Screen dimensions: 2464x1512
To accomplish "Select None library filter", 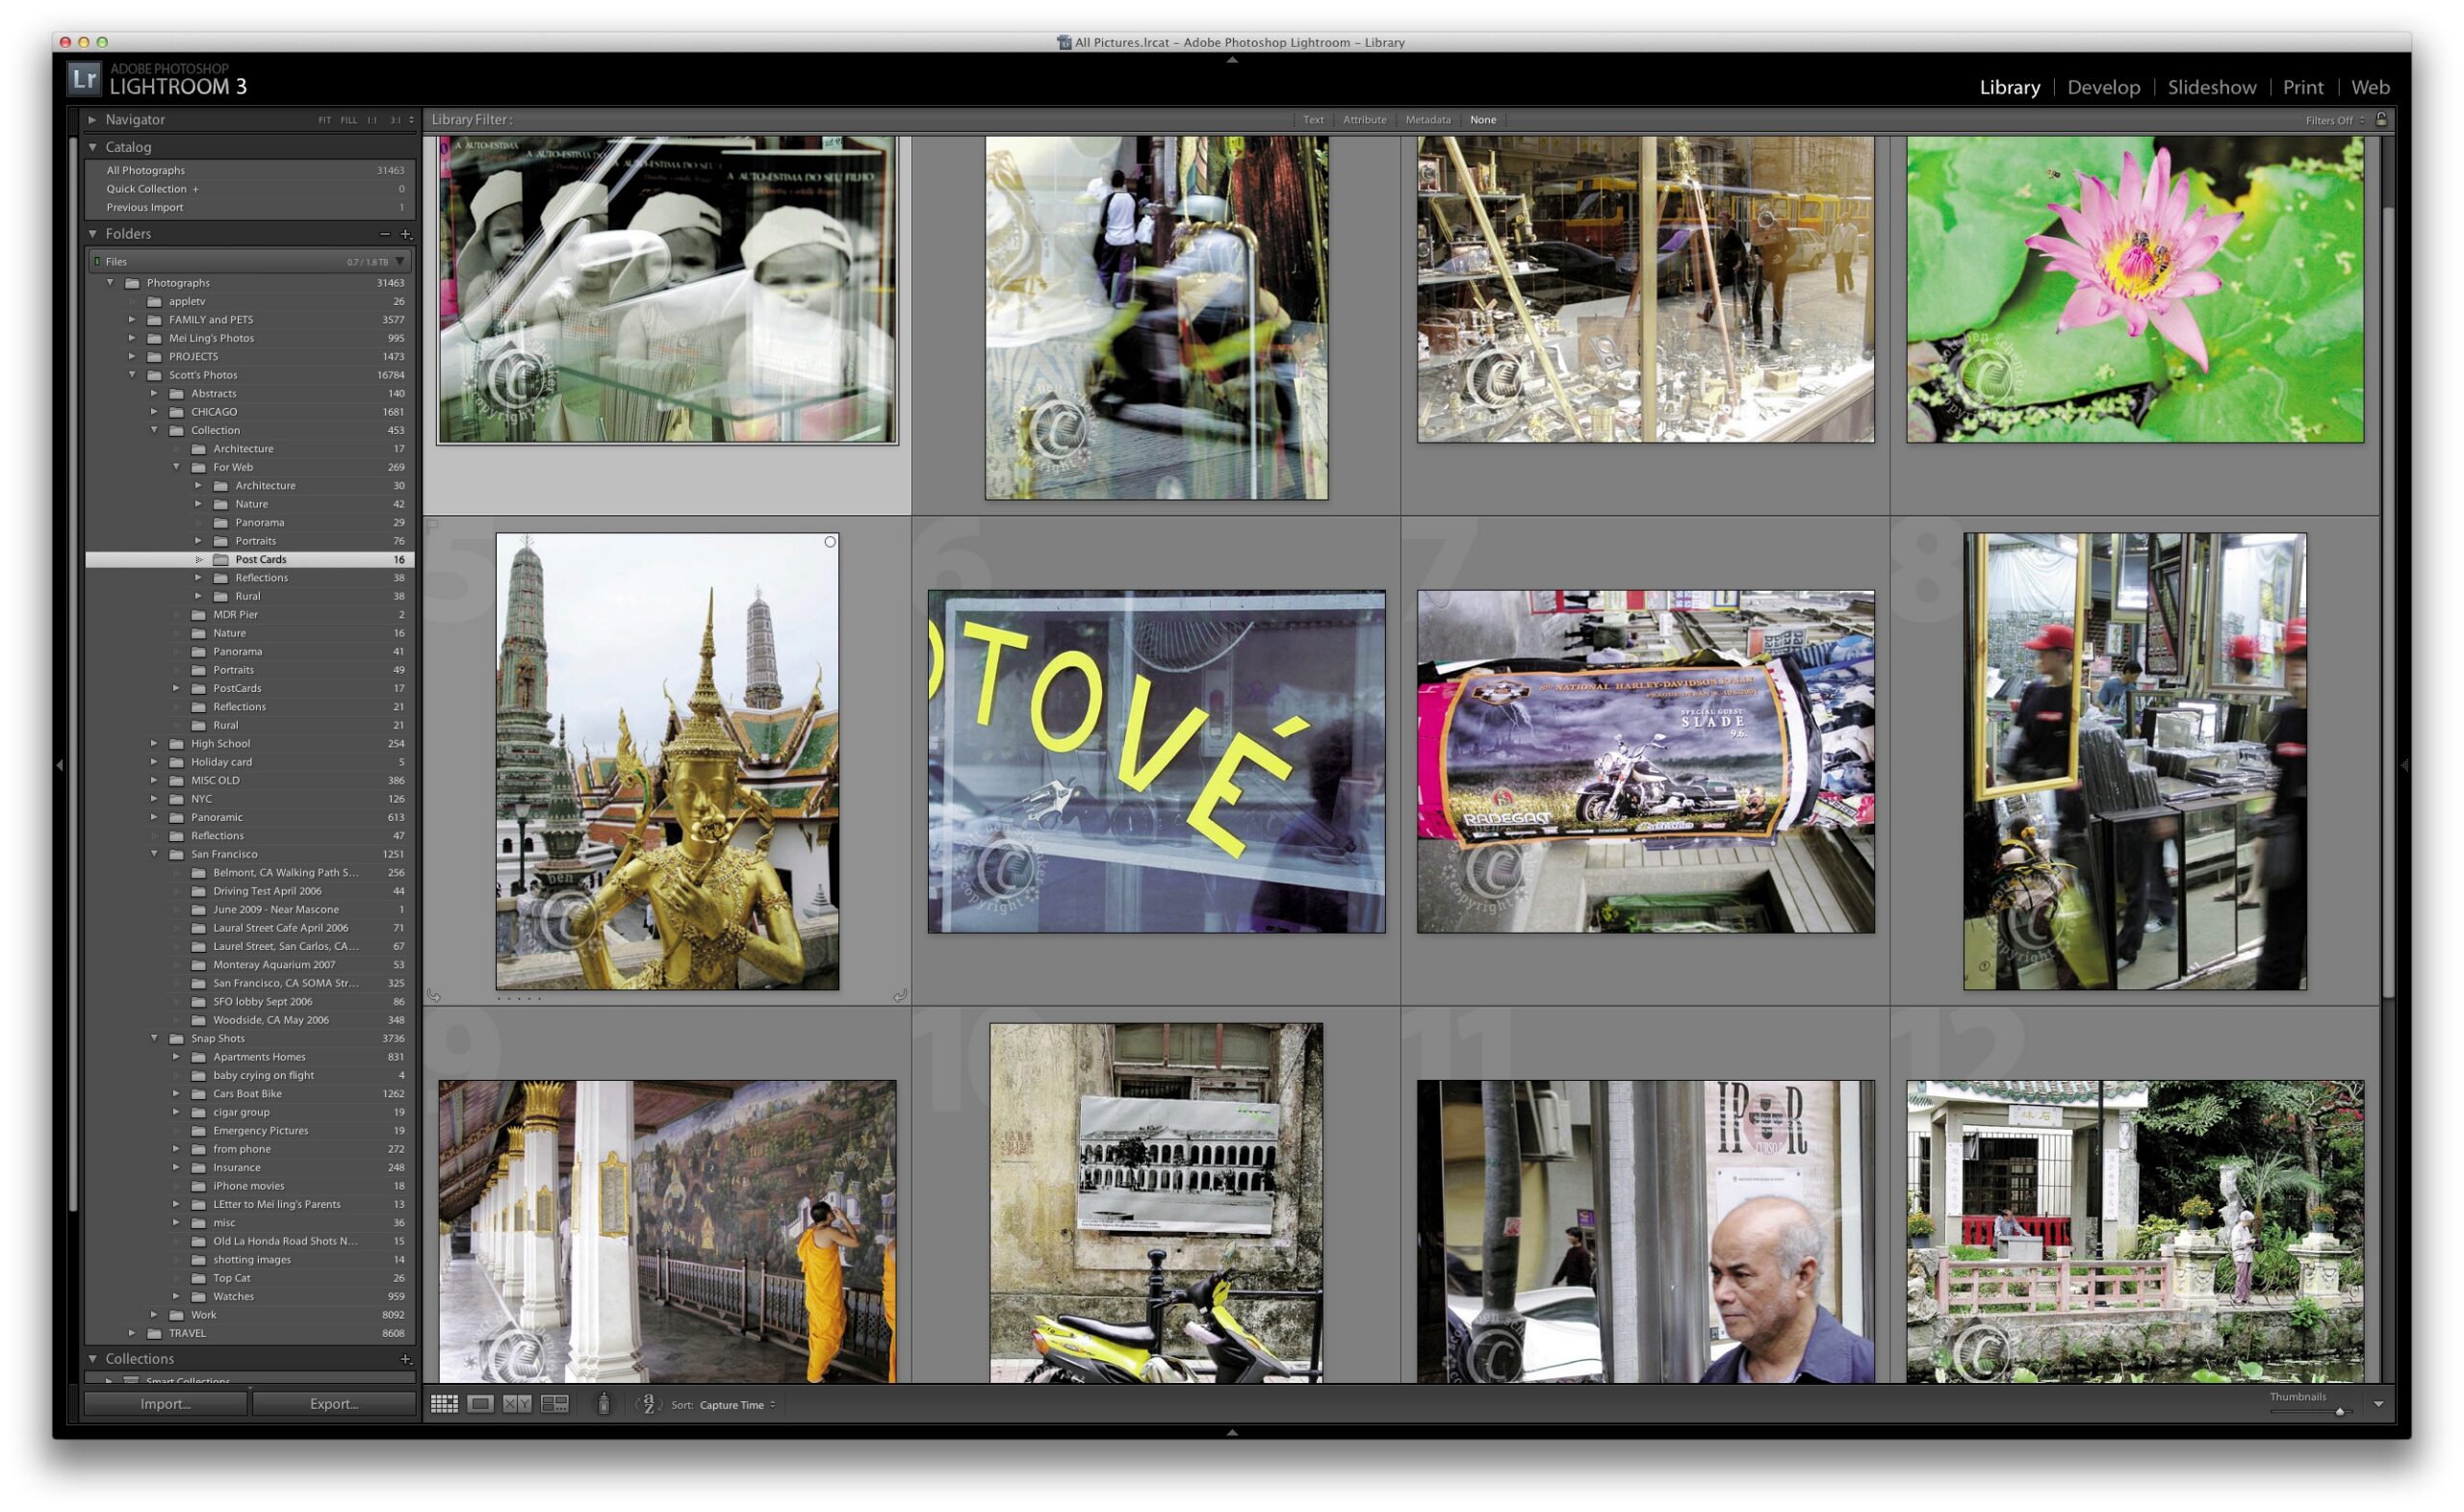I will click(1483, 120).
